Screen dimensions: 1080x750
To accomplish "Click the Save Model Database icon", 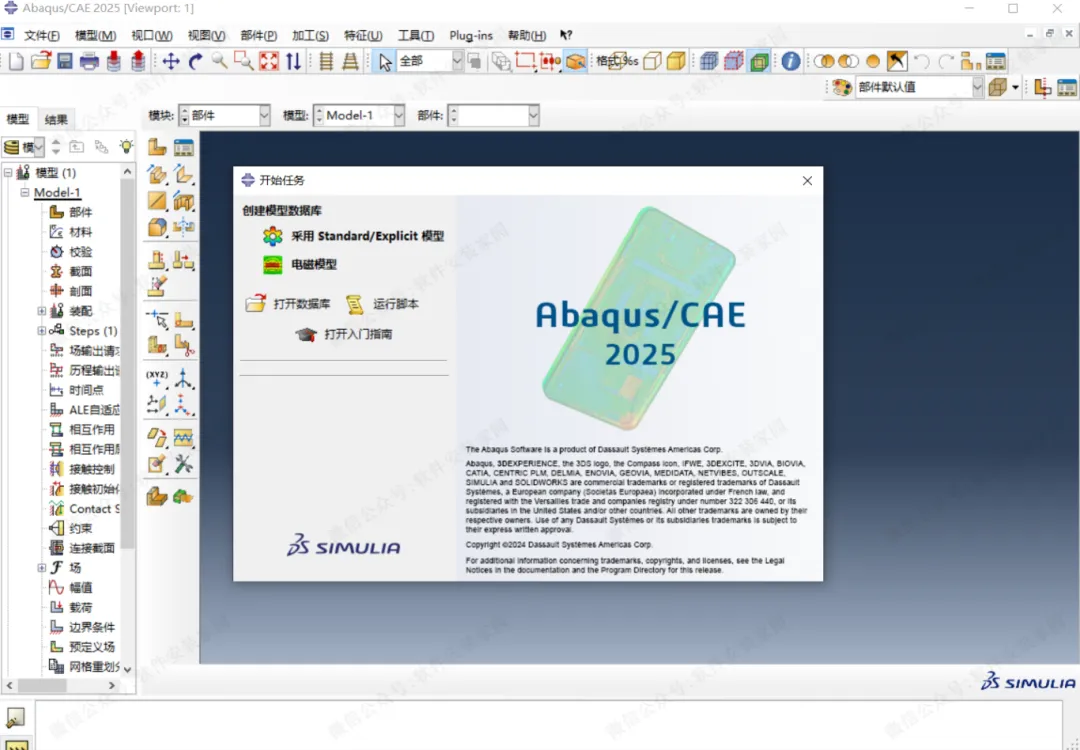I will pos(65,61).
